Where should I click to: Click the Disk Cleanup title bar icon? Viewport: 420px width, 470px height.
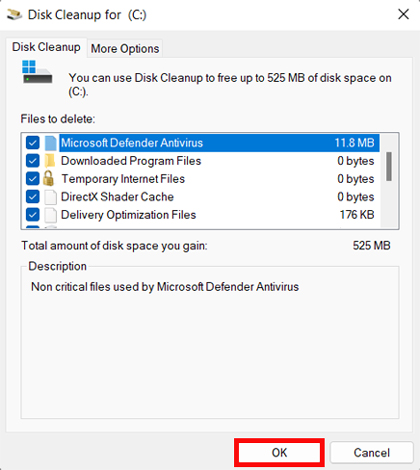tap(14, 15)
